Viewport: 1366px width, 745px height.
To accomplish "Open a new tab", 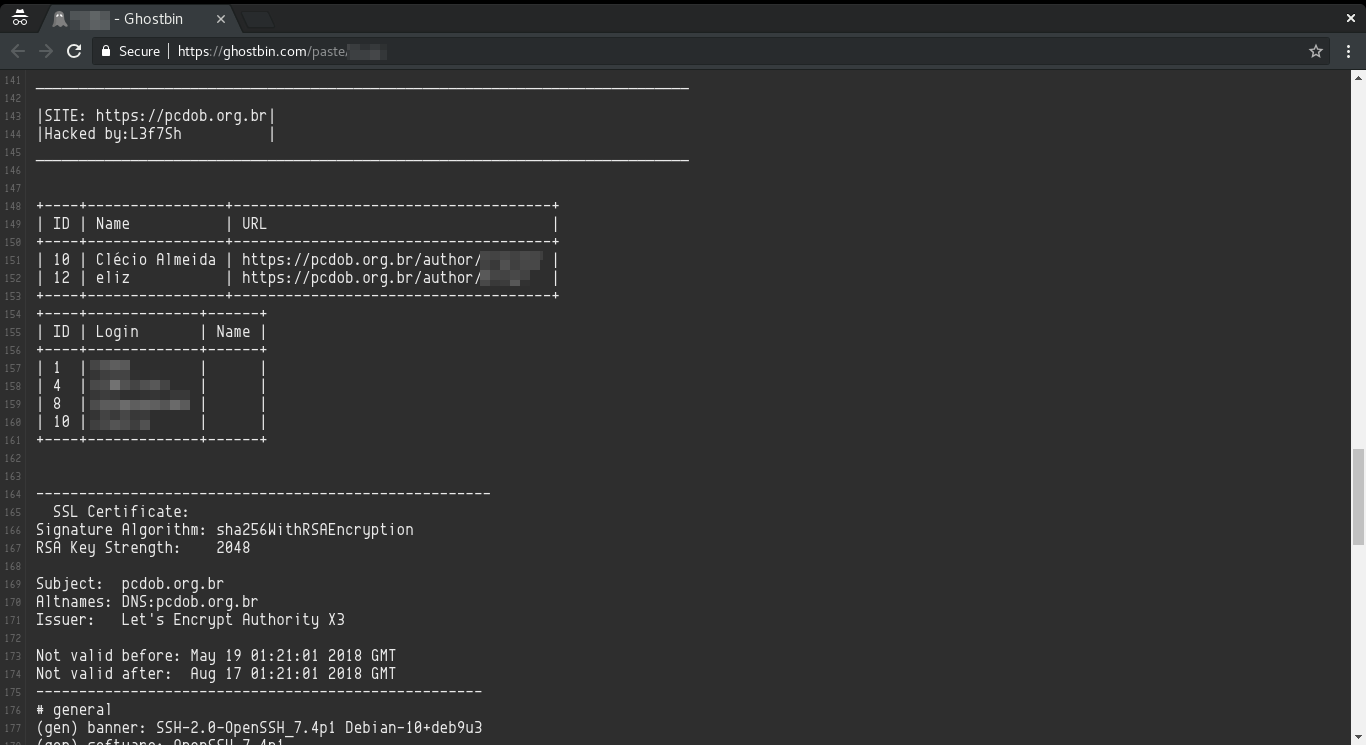I will [257, 19].
